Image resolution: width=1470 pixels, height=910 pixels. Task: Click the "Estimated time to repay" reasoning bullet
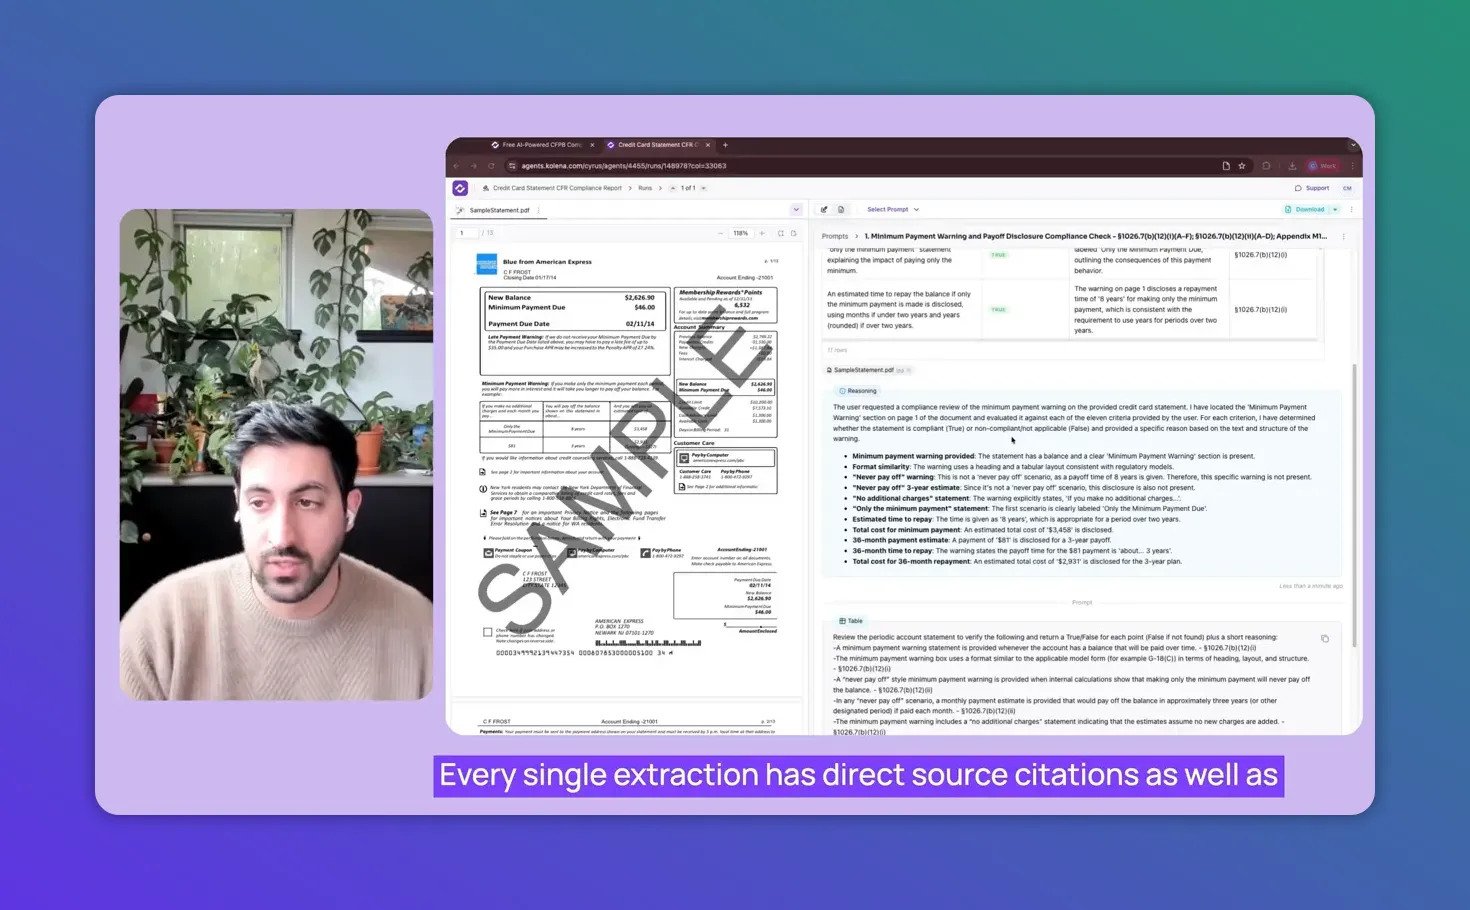pos(1016,520)
